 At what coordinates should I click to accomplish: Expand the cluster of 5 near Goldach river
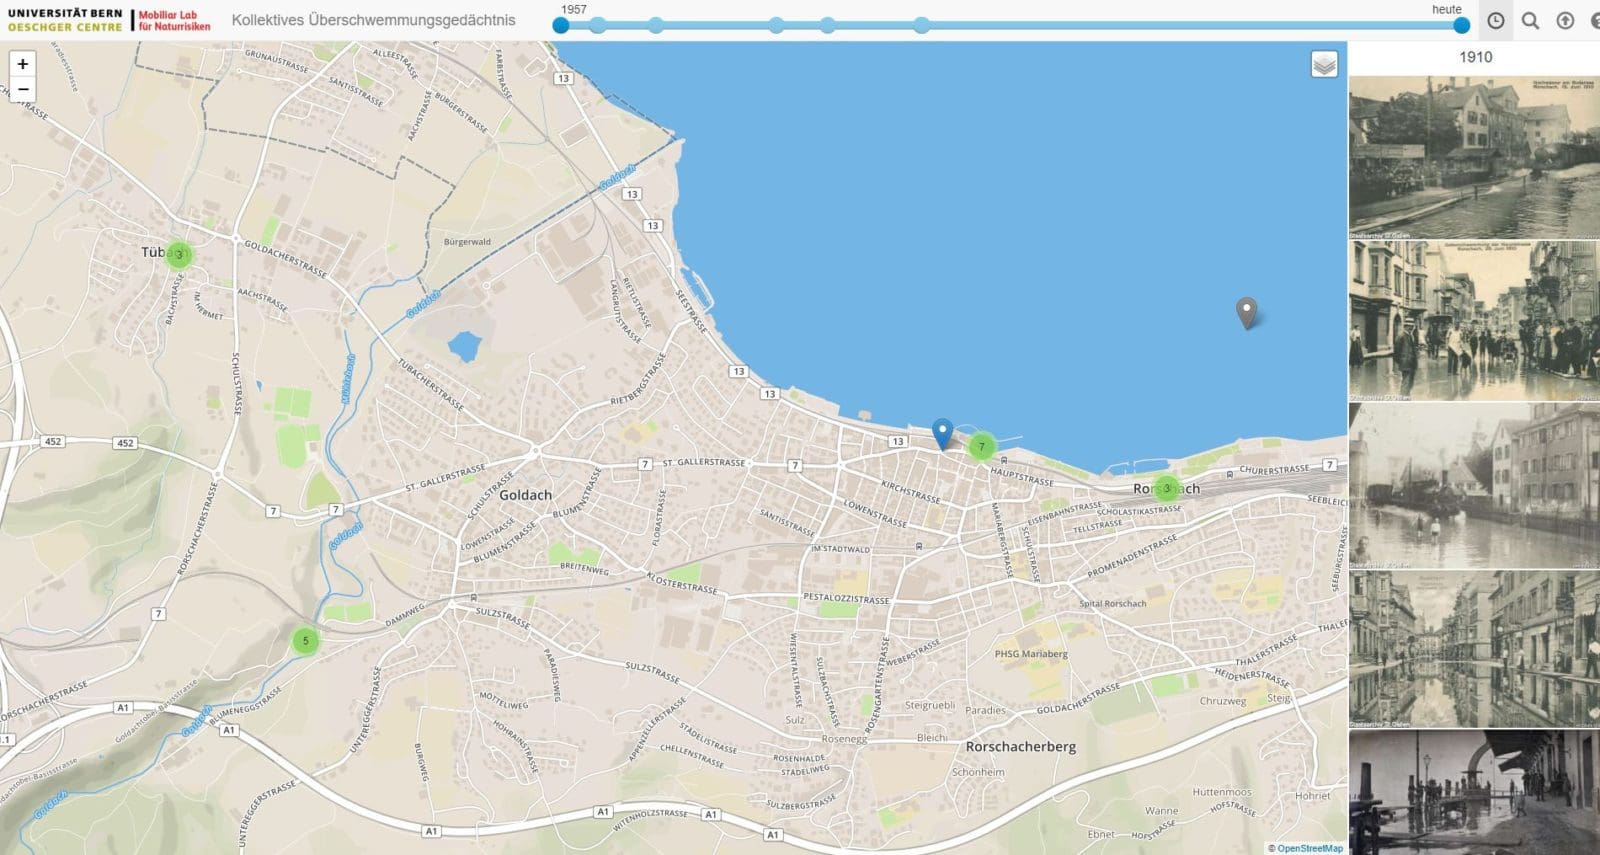[x=305, y=641]
